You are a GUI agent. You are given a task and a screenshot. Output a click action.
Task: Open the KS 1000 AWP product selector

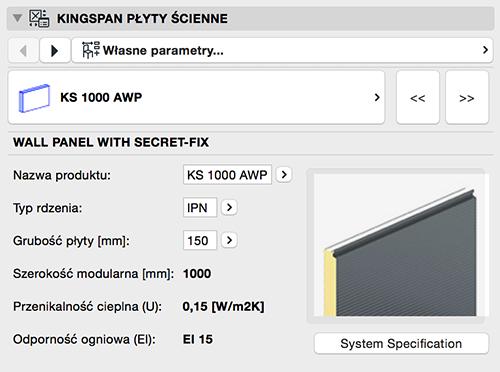pos(196,97)
